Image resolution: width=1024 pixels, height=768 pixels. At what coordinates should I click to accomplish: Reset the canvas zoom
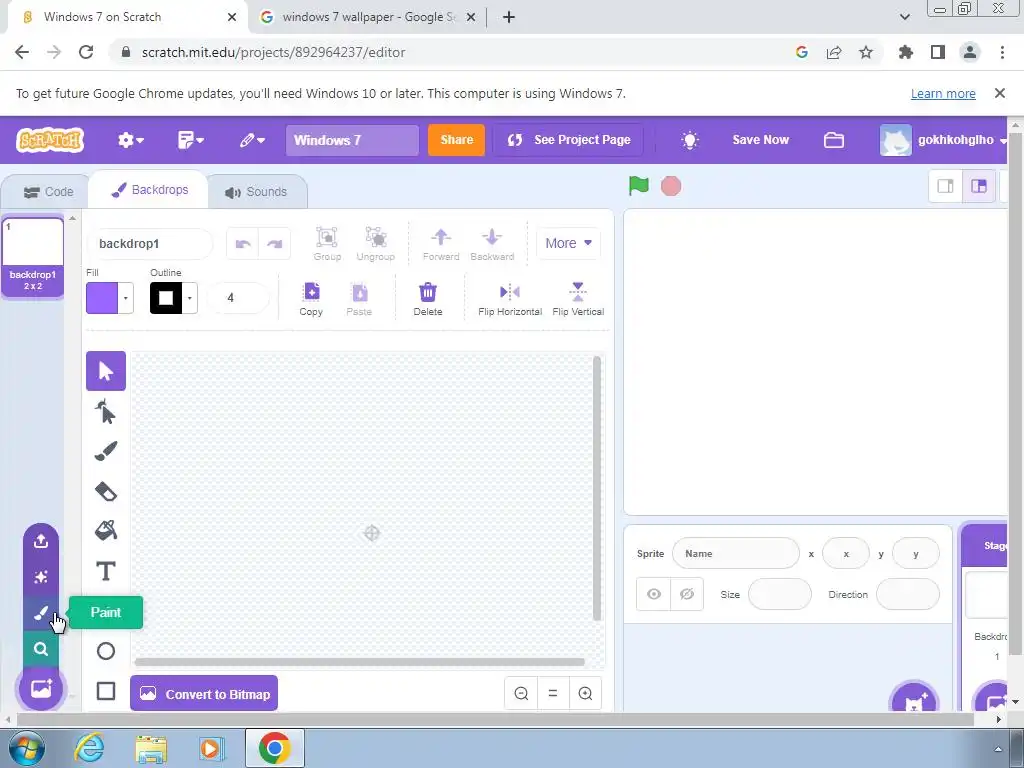click(553, 694)
